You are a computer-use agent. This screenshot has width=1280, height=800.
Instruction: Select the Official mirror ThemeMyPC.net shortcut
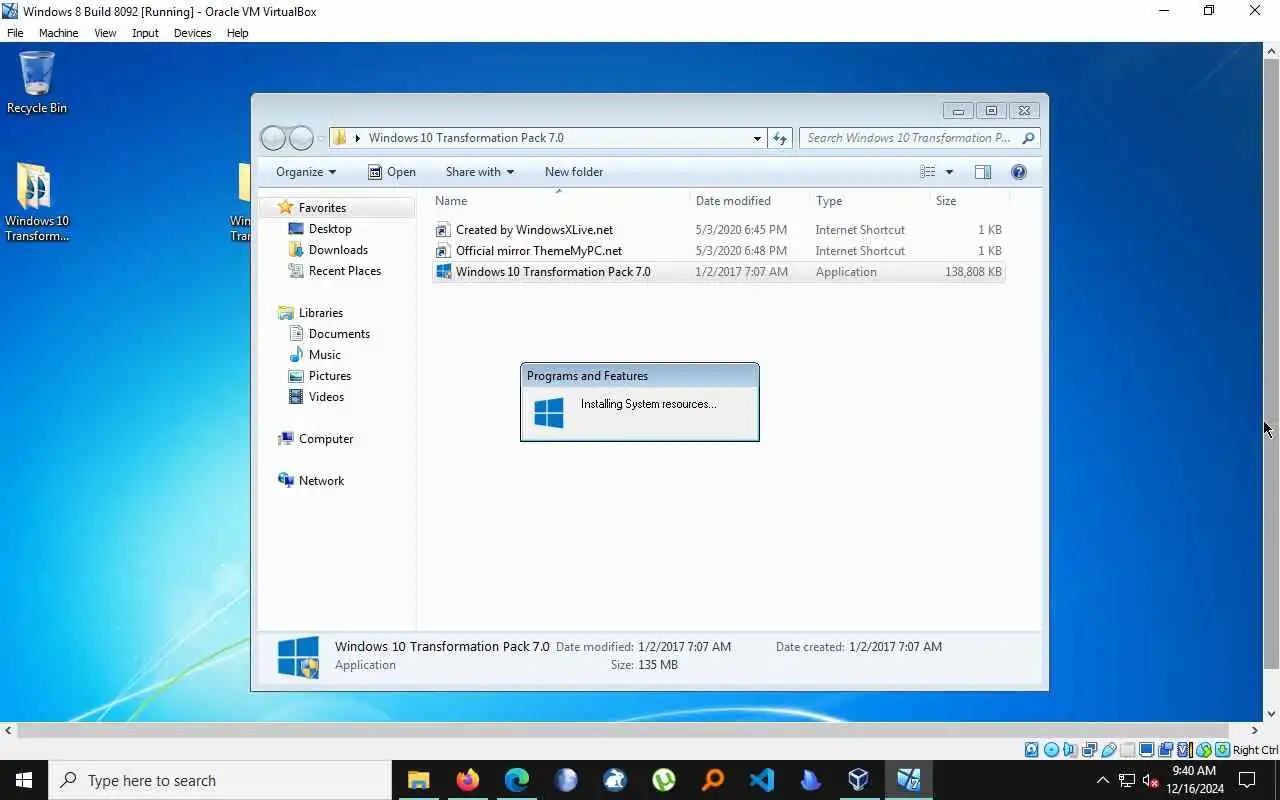point(539,251)
